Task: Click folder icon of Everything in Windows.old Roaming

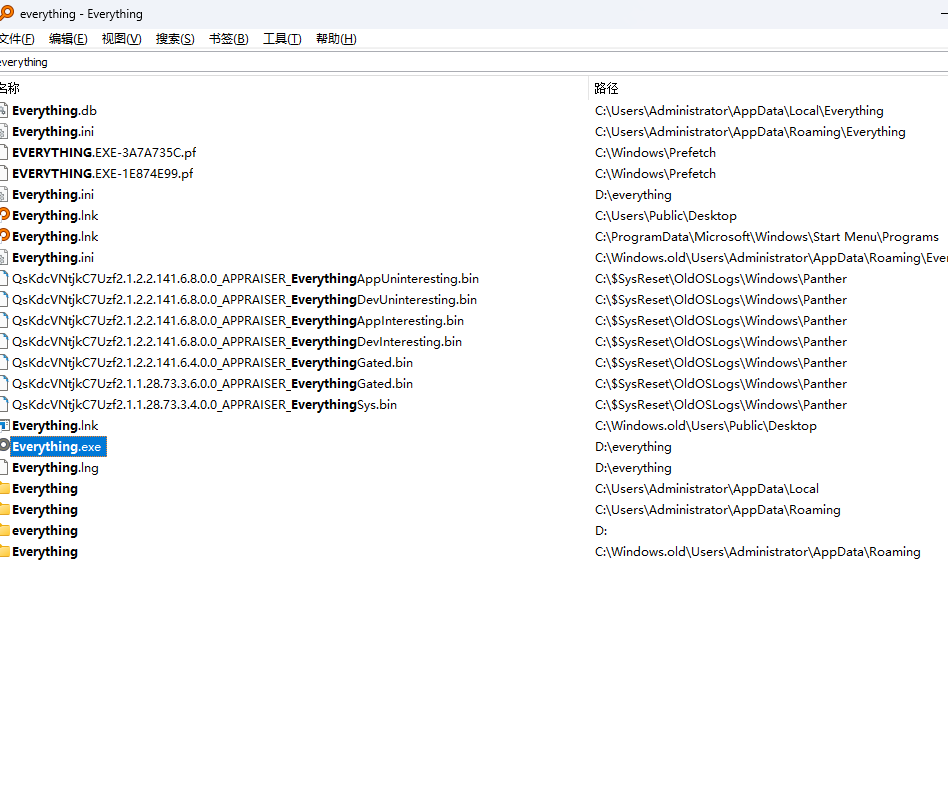Action: [x=4, y=551]
